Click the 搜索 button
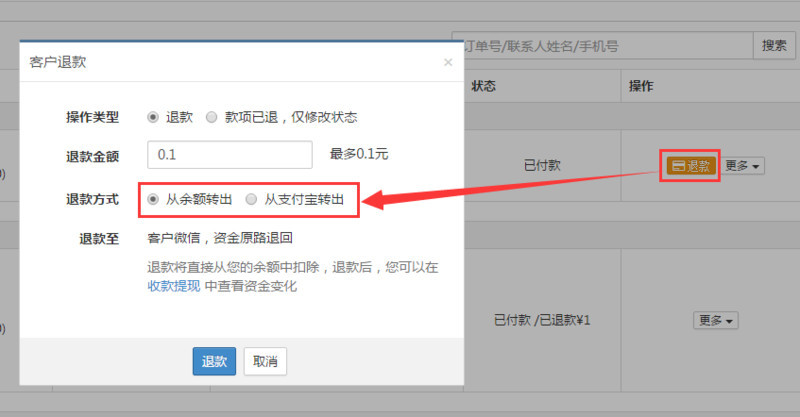Viewport: 800px width, 417px height. pyautogui.click(x=773, y=45)
